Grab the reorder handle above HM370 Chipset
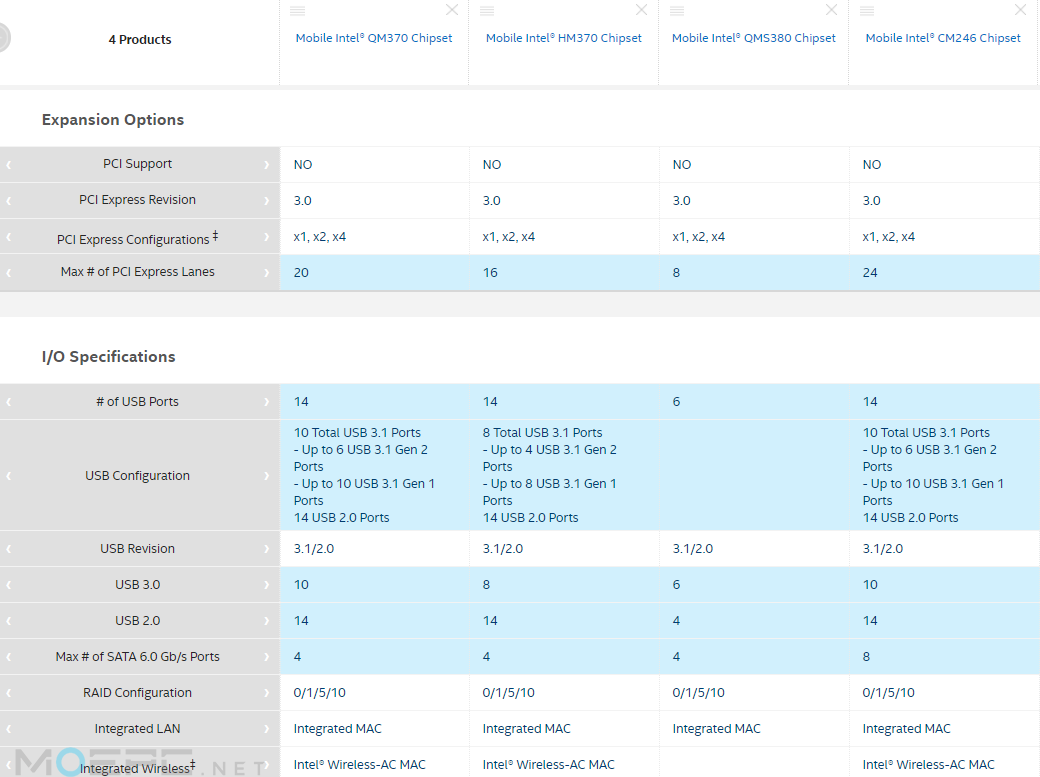This screenshot has height=777, width=1040. tap(488, 11)
